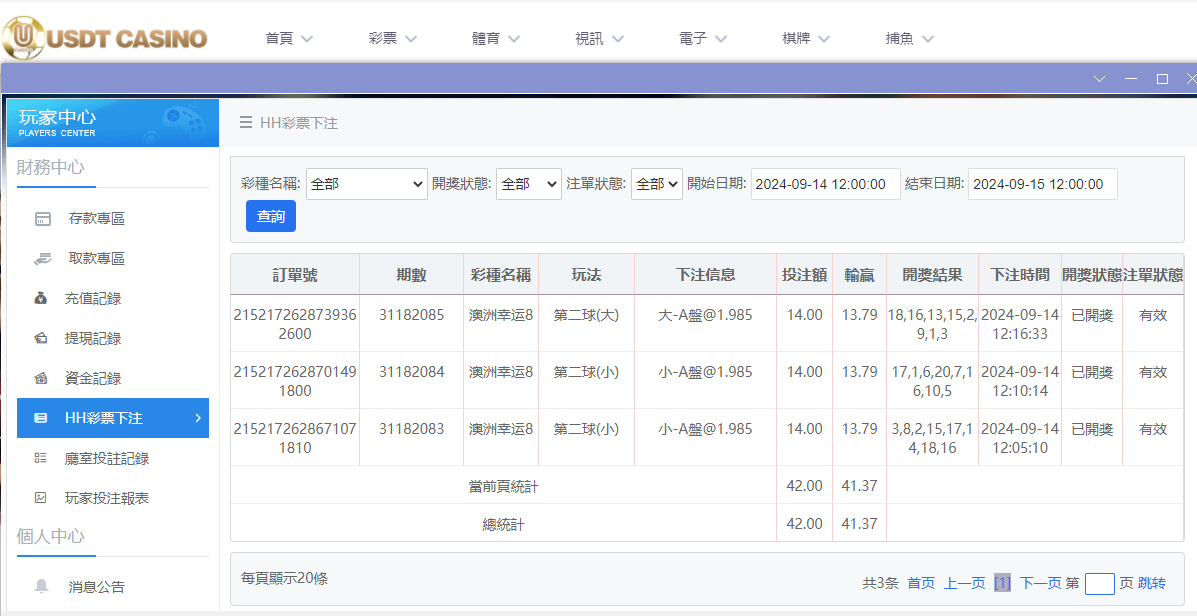This screenshot has height=616, width=1197.
Task: Open the 開獎狀態 draw status dropdown
Action: (x=528, y=184)
